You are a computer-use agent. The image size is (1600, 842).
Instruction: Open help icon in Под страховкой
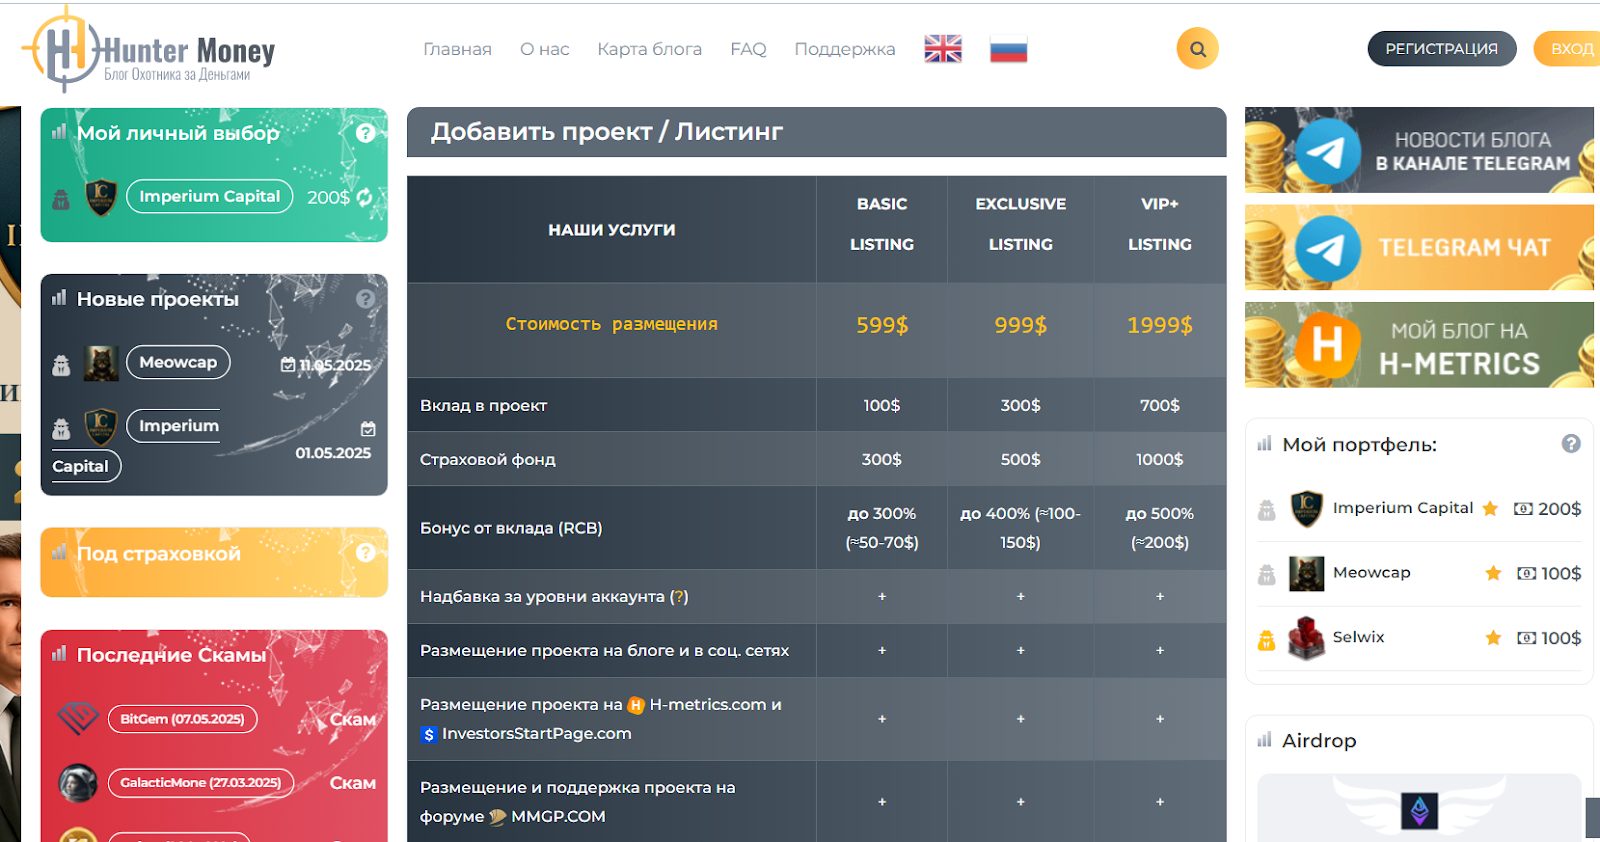[366, 552]
